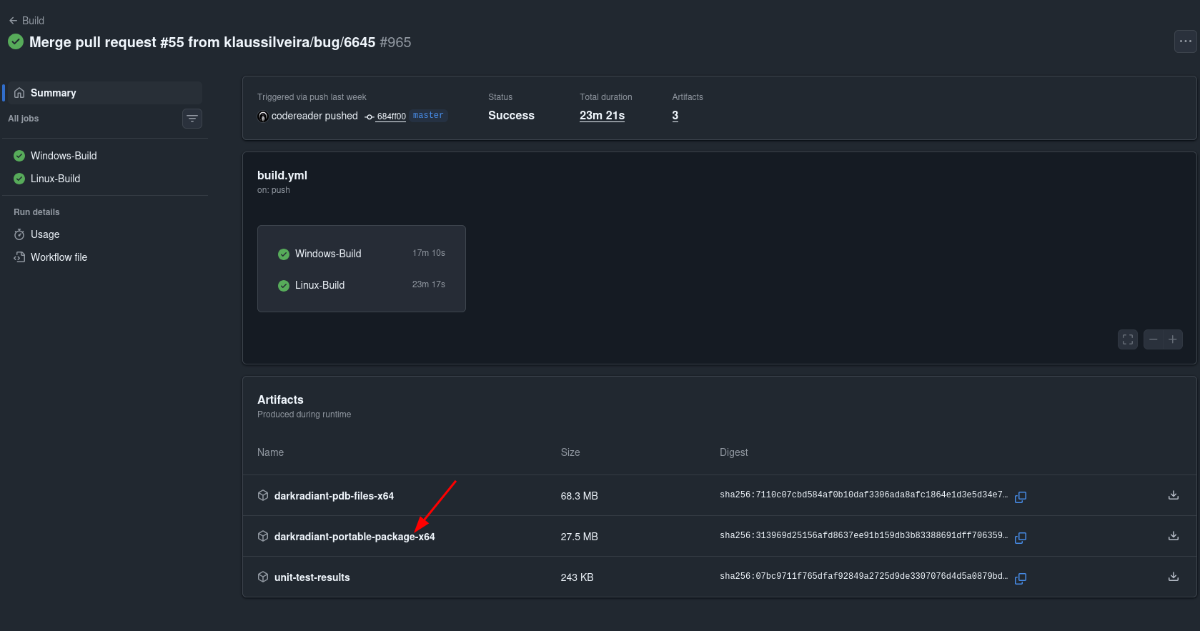Screen dimensions: 1200x631
Task: Copy digest of darkradiant-pdb-files-x64
Action: click(x=1021, y=496)
